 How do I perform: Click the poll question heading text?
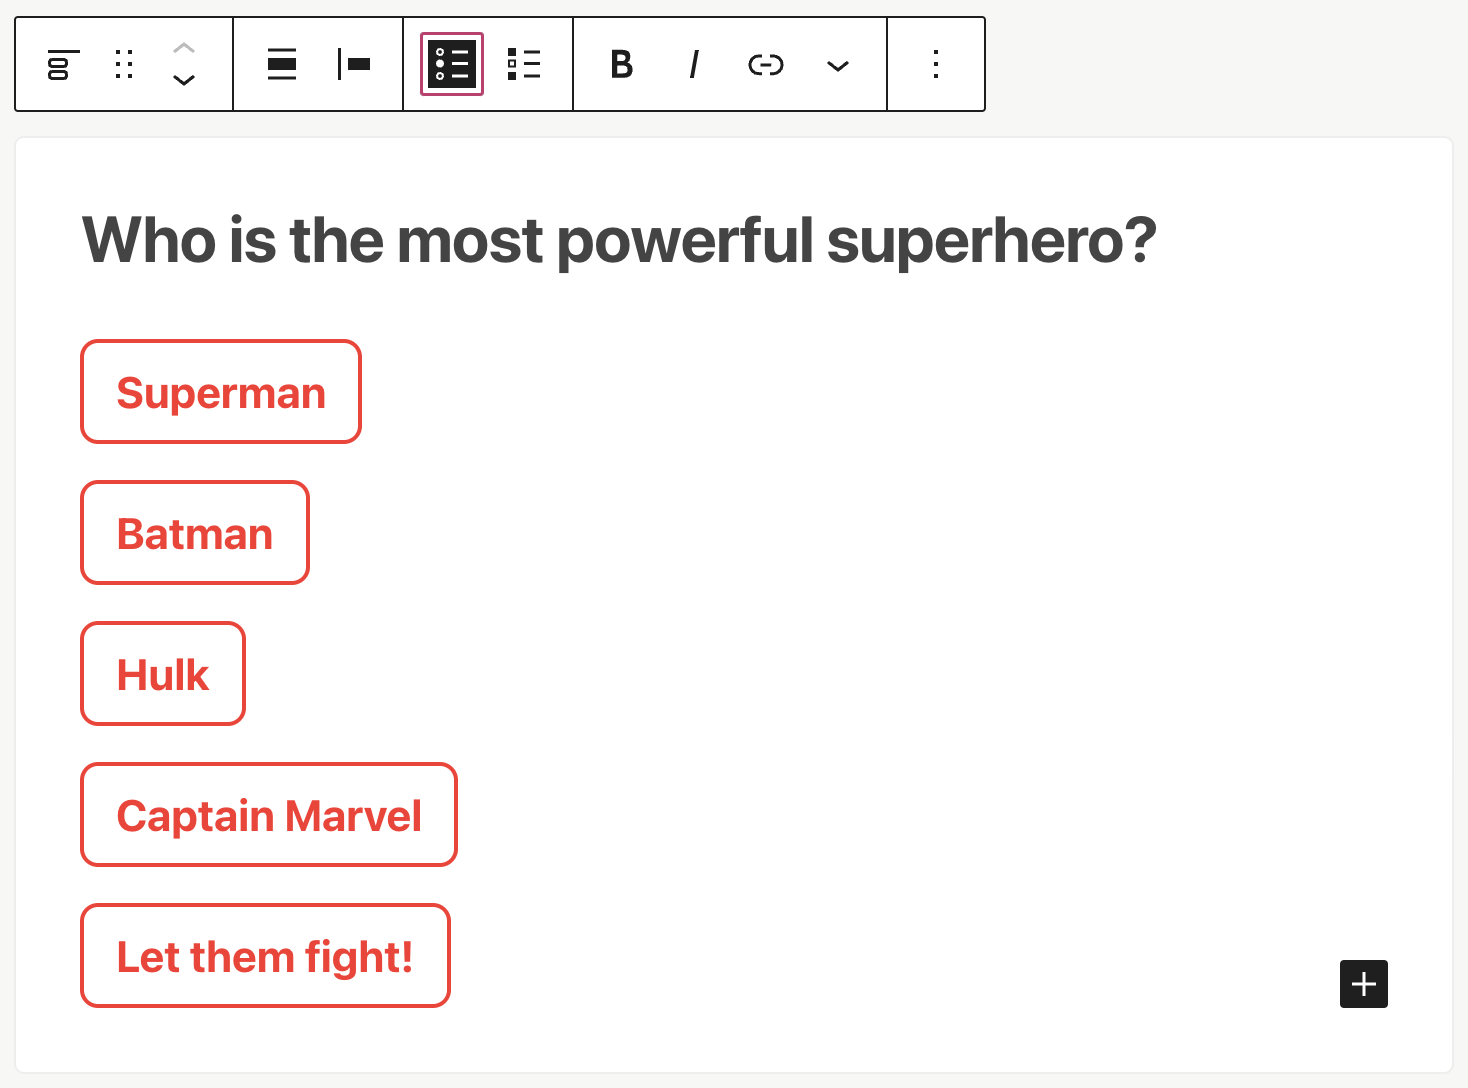[x=619, y=241]
